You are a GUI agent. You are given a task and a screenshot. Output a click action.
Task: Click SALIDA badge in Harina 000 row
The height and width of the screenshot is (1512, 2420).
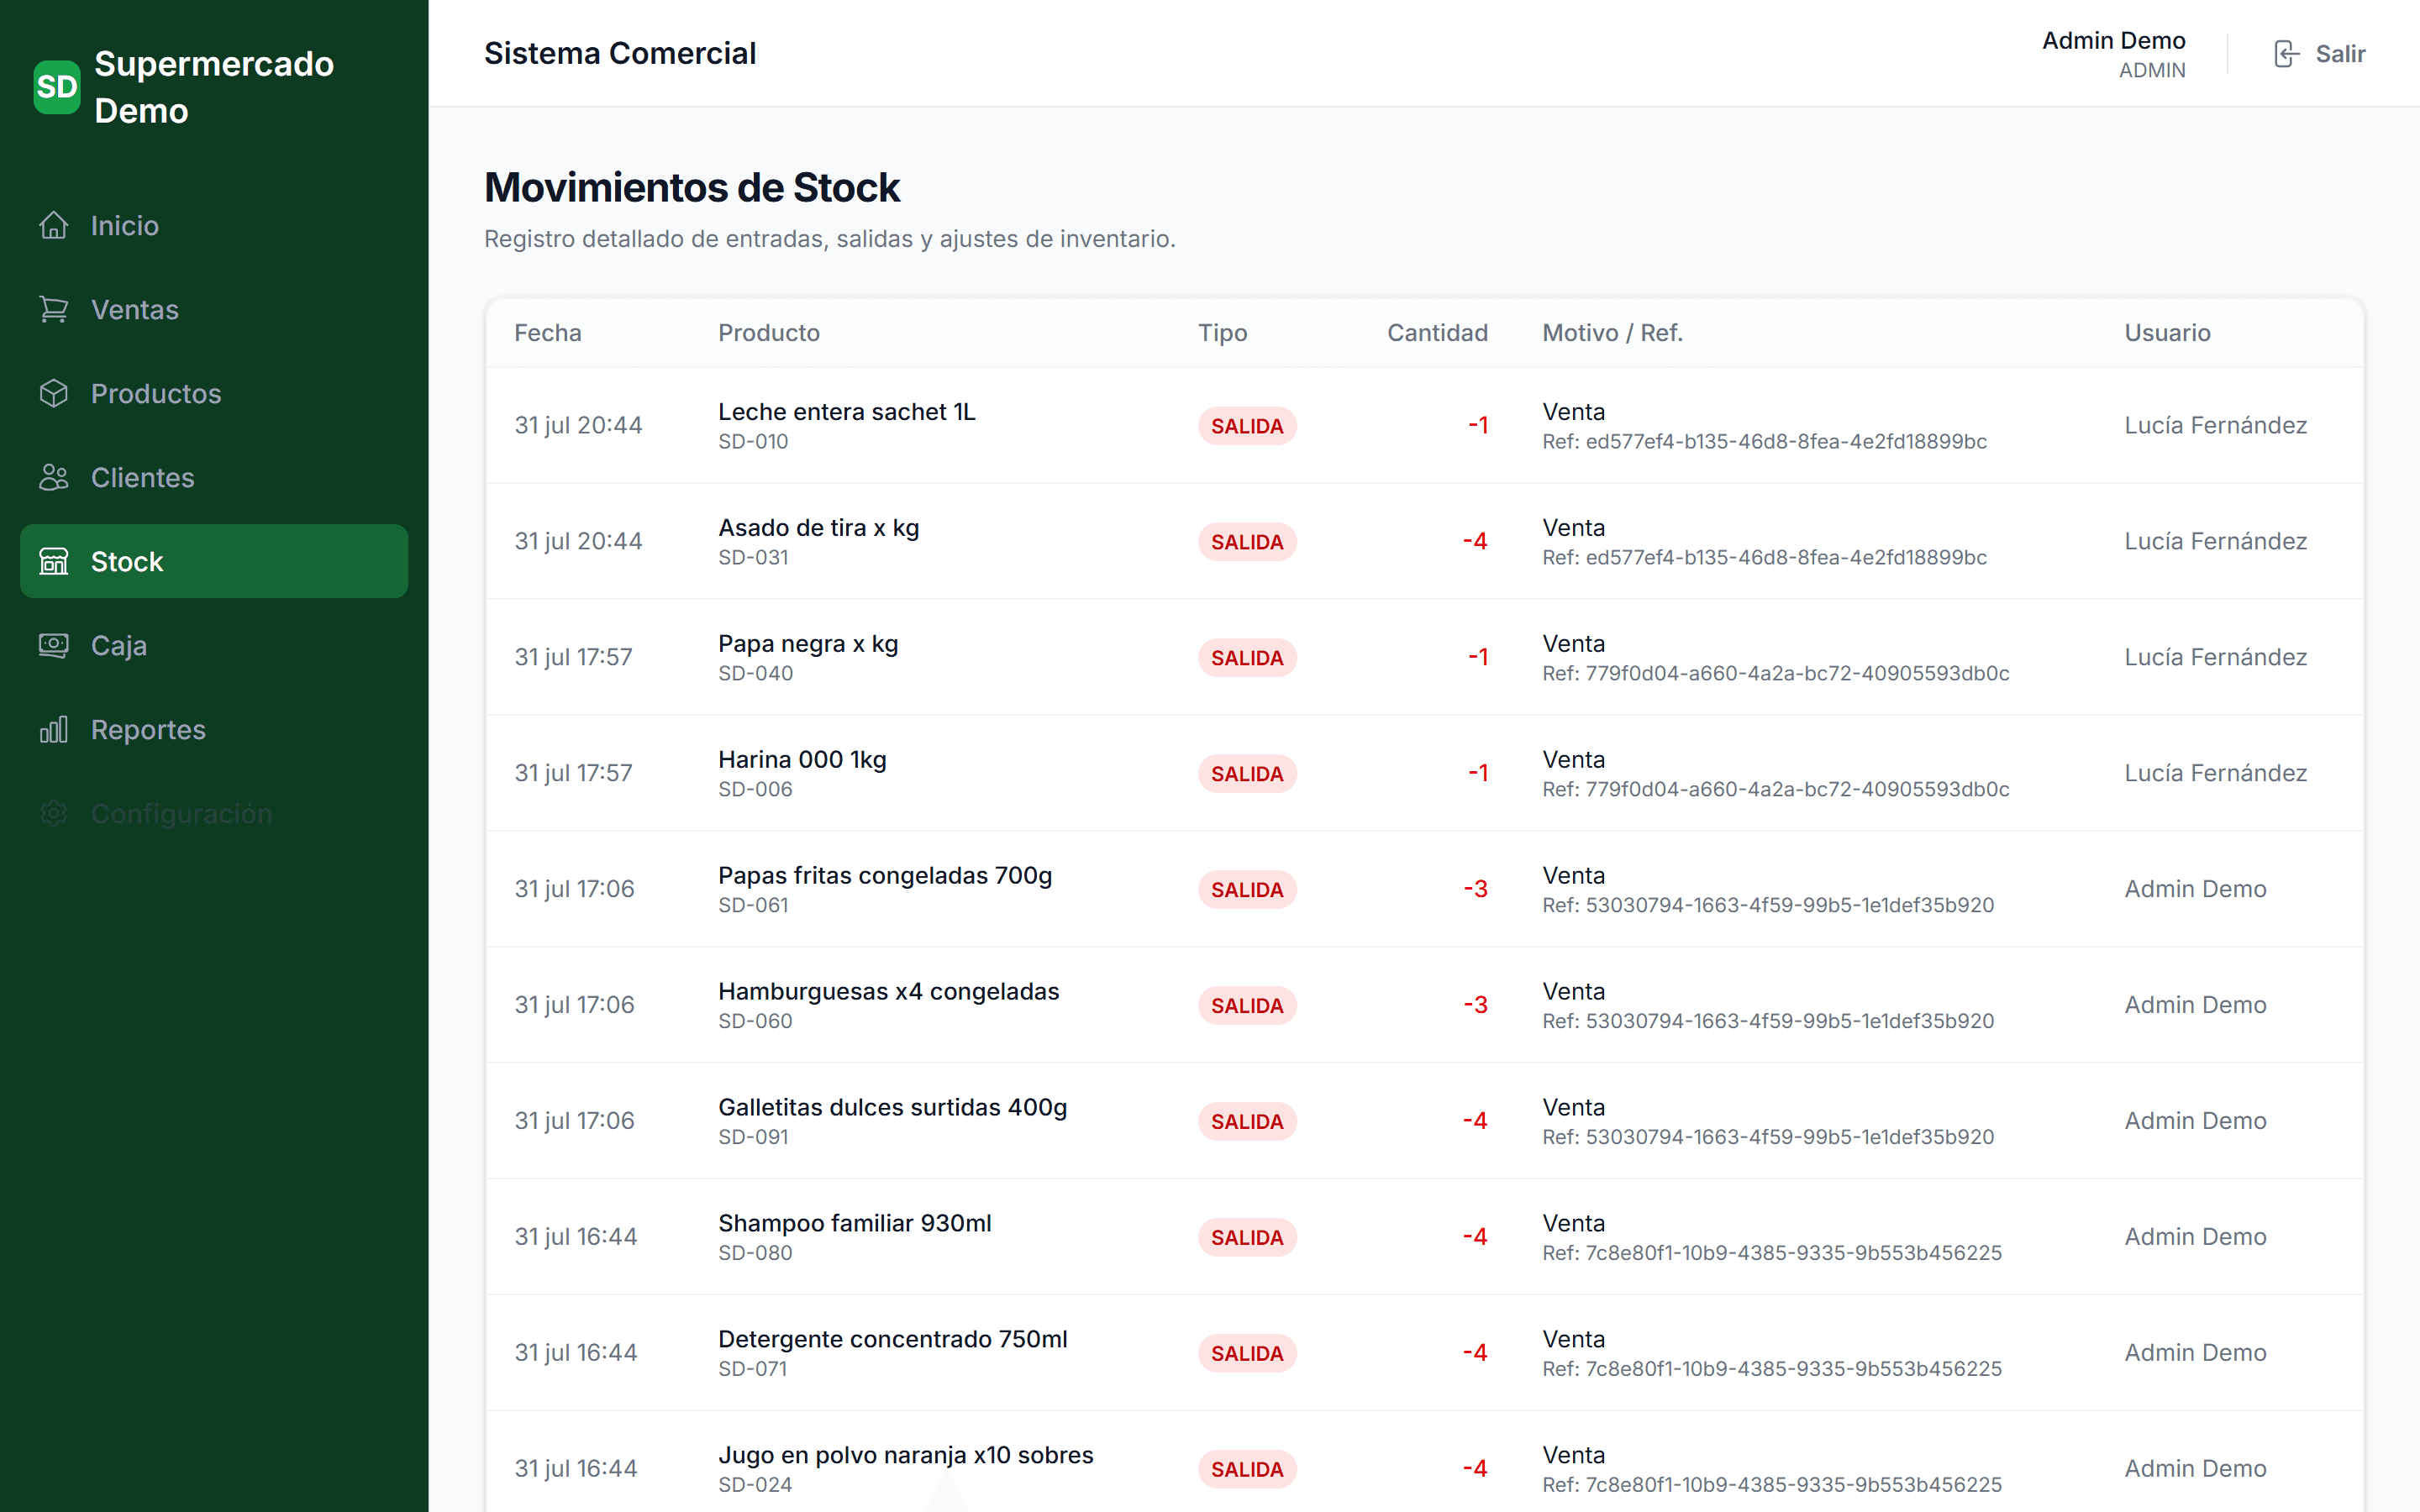(1247, 774)
